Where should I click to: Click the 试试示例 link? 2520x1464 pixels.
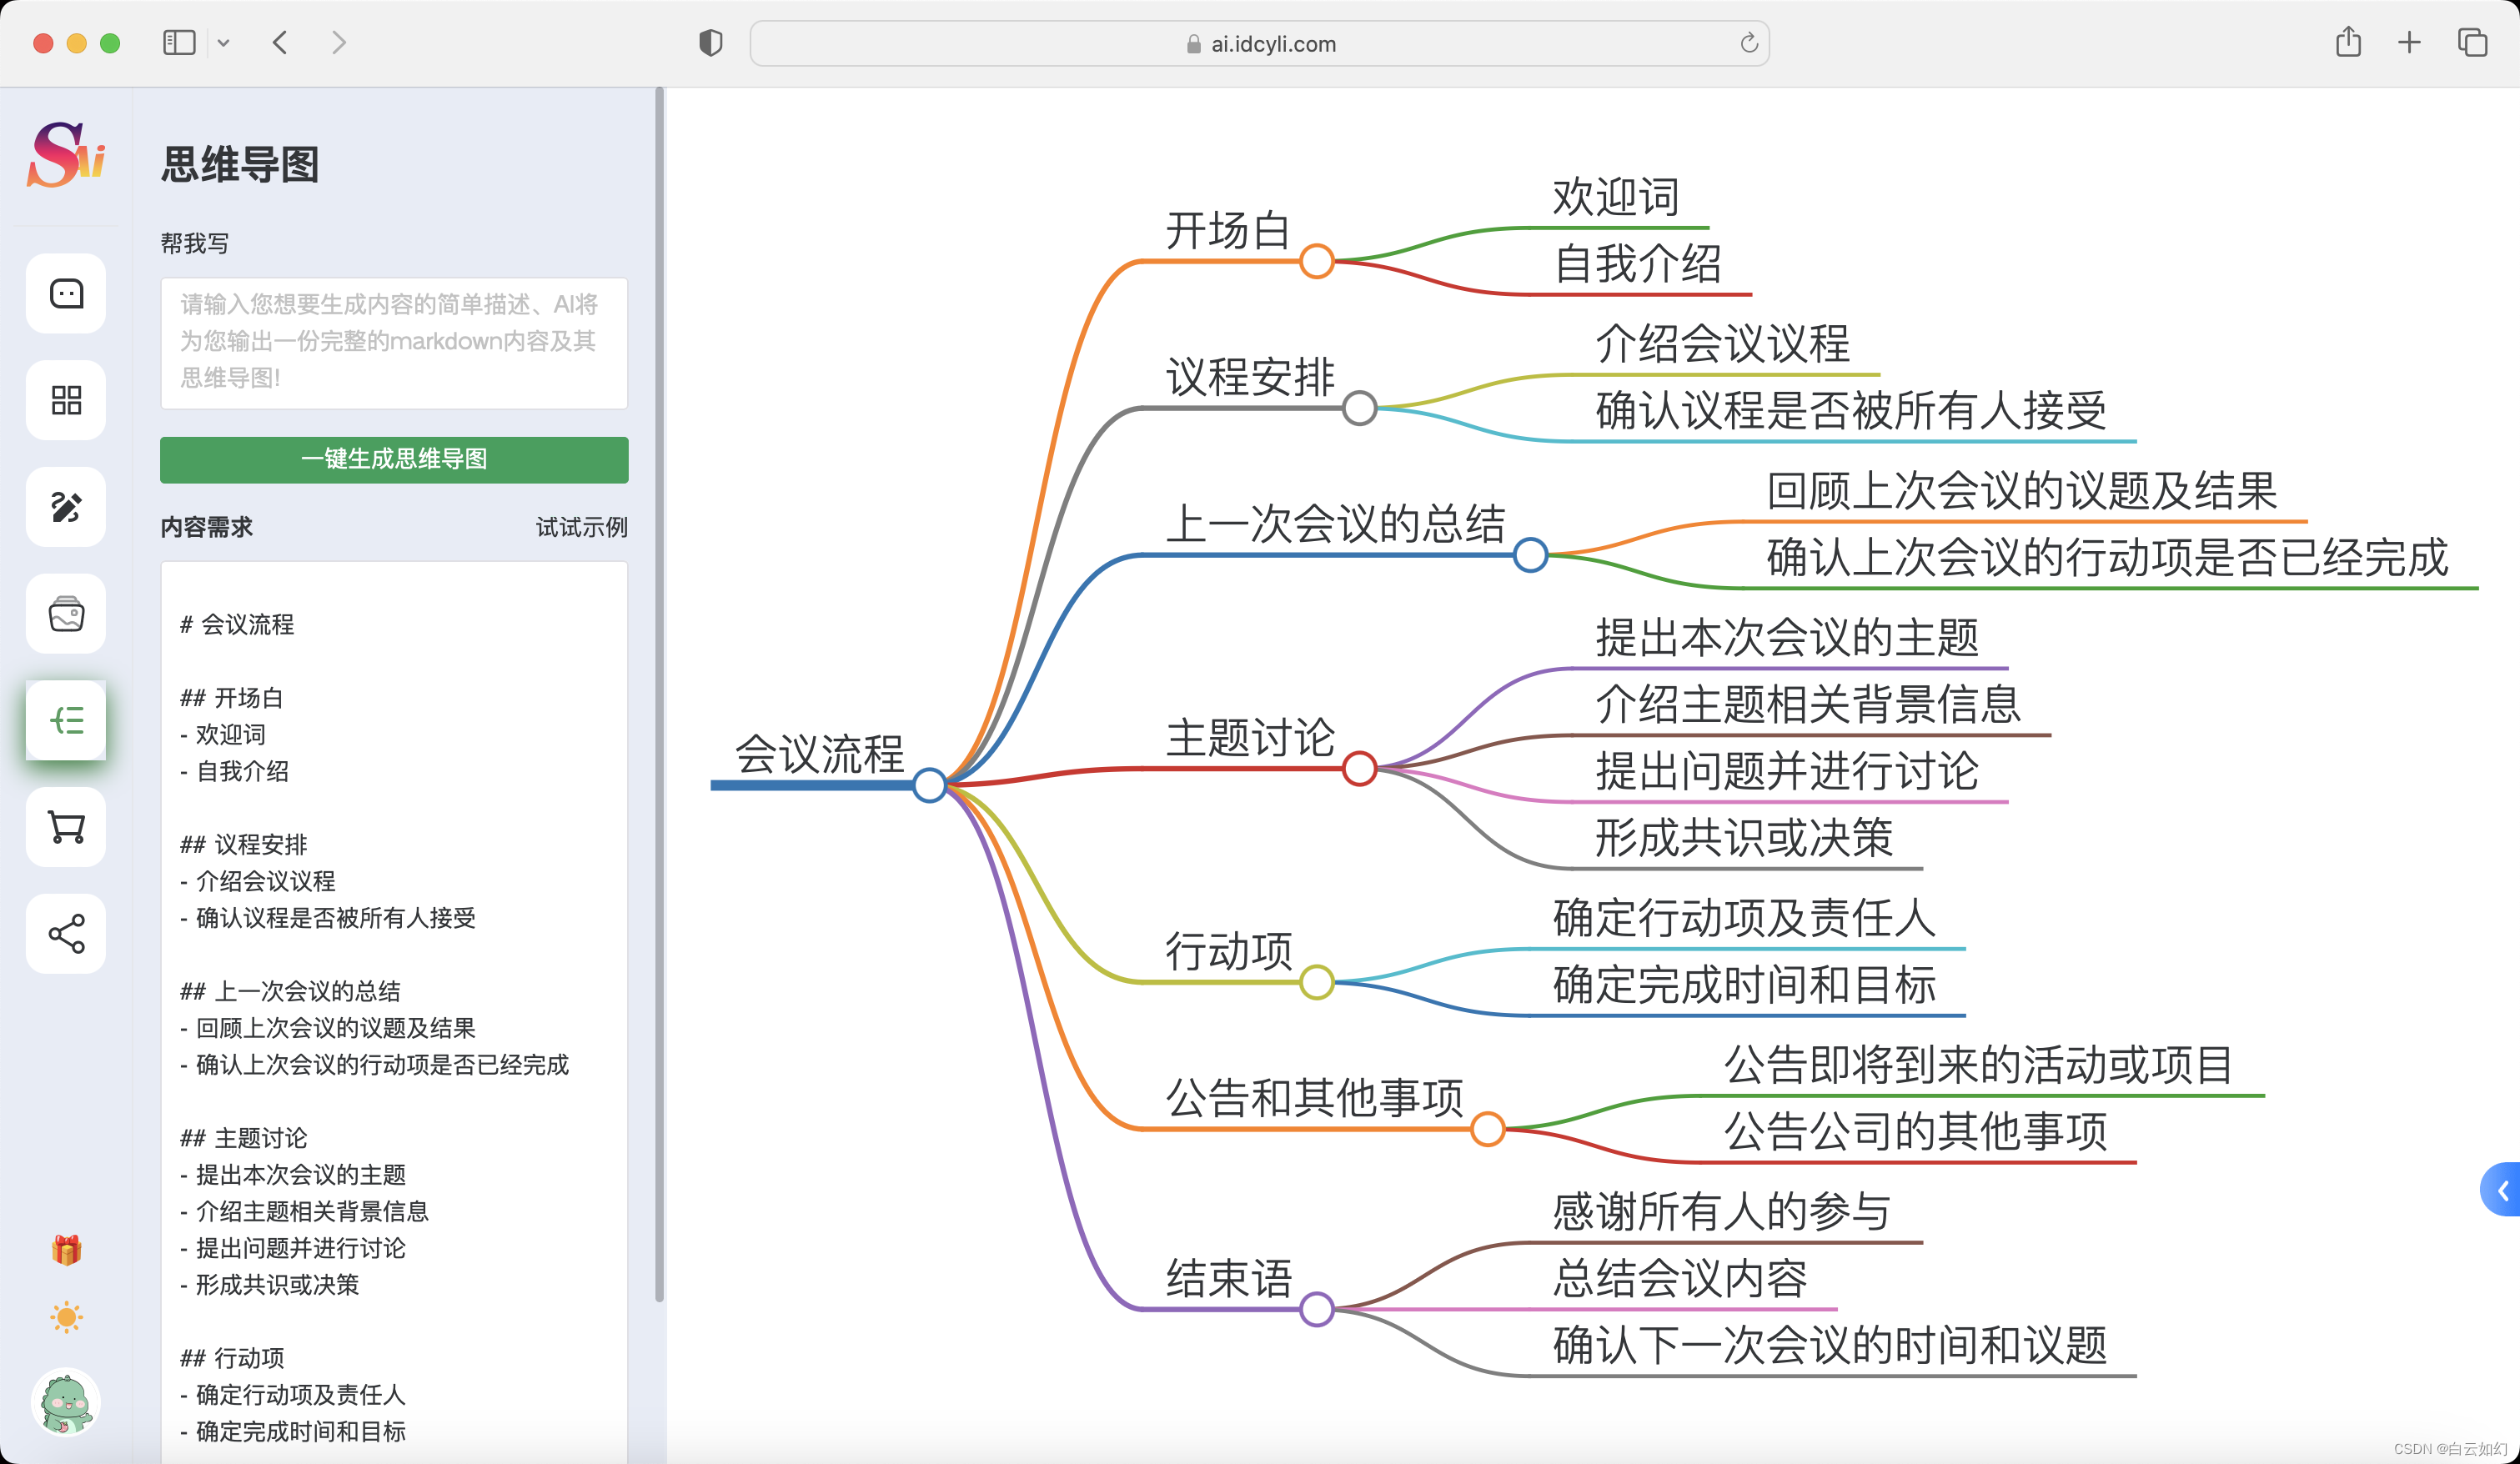[582, 527]
